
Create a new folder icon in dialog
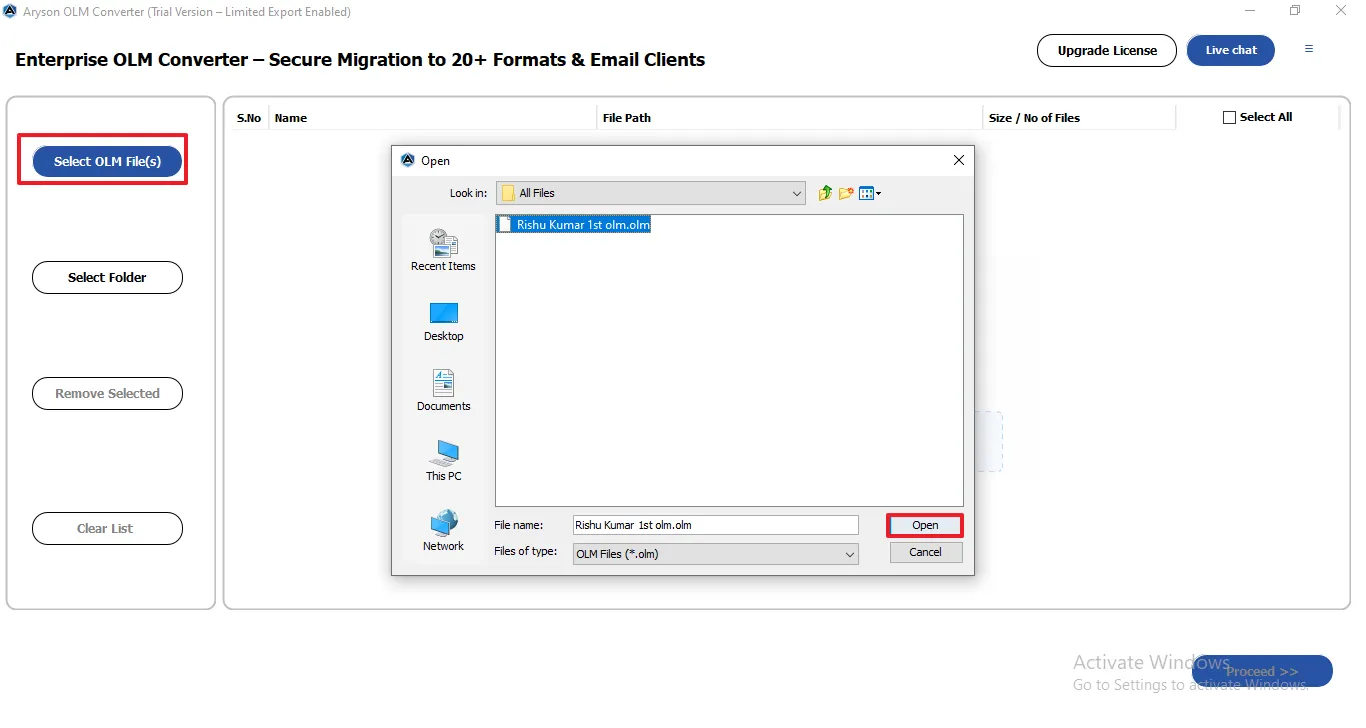click(x=846, y=193)
